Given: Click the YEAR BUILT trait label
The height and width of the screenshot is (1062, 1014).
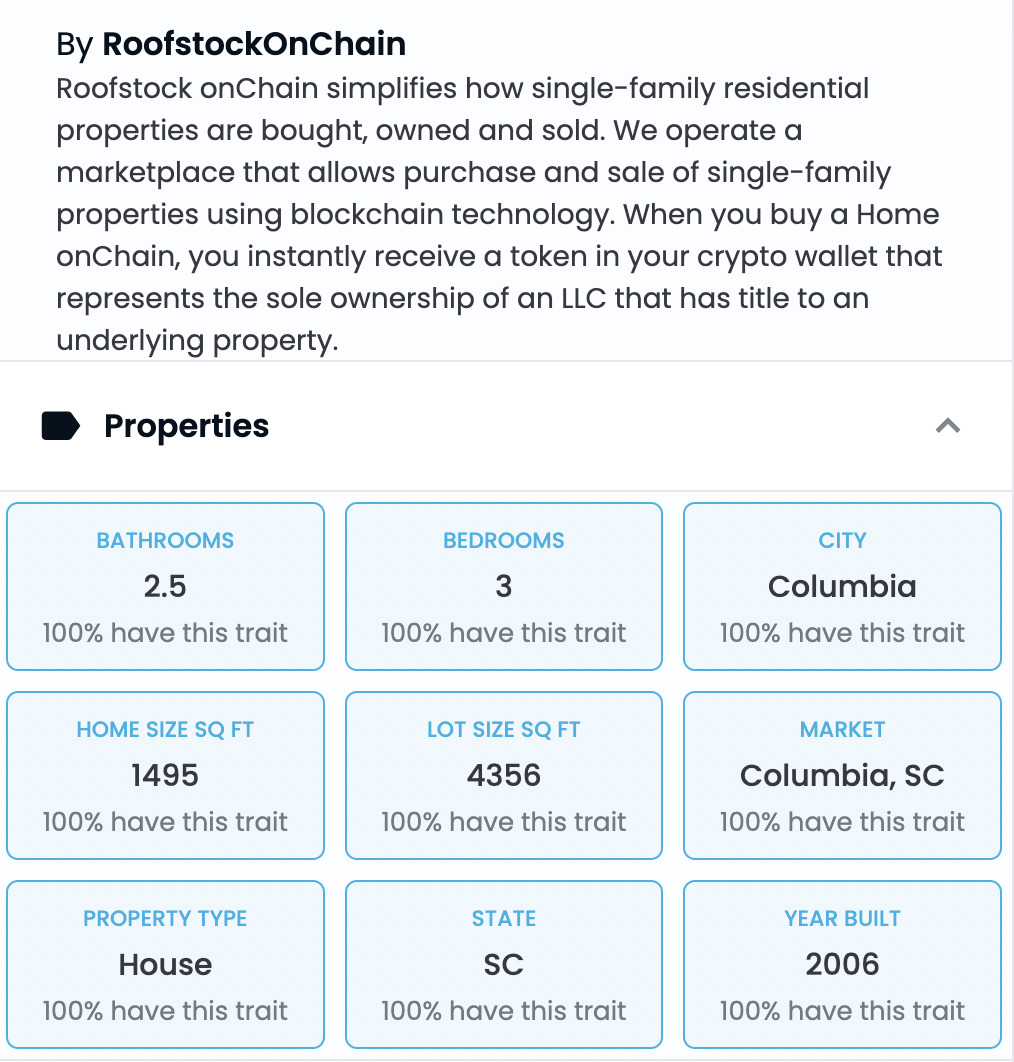Looking at the screenshot, I should point(842,918).
